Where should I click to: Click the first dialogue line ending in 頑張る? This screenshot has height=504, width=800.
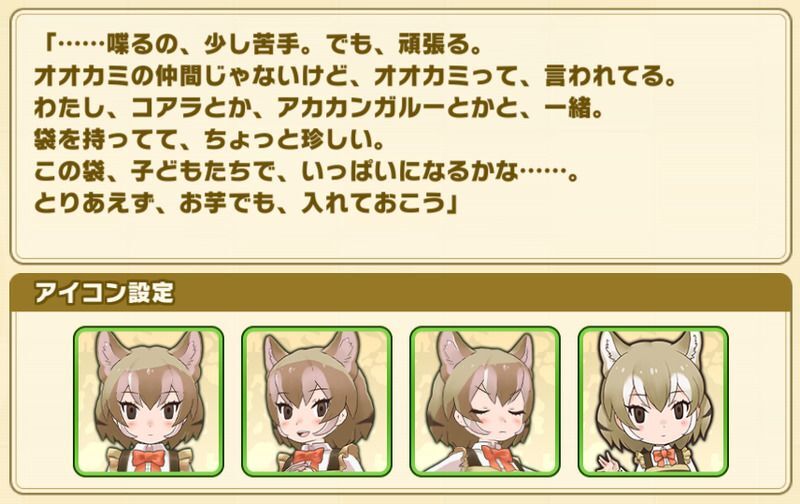[263, 45]
